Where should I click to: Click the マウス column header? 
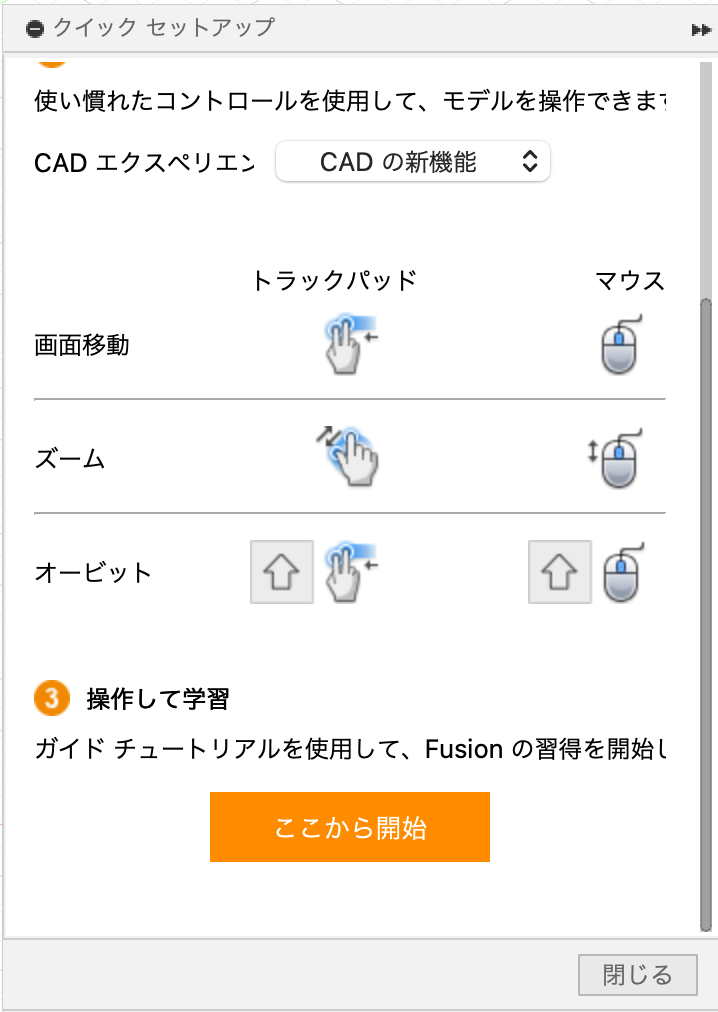[x=629, y=281]
